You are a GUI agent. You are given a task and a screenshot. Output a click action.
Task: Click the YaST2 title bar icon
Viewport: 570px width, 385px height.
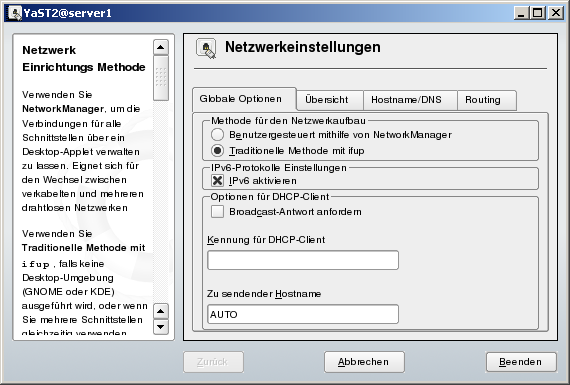[x=15, y=13]
